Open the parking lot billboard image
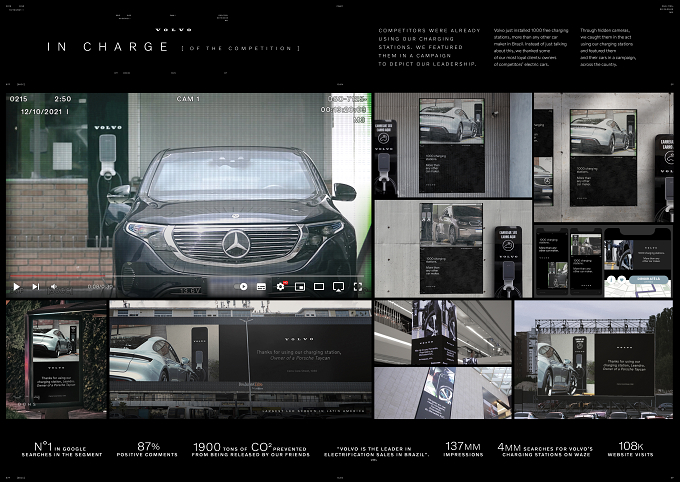 594,359
